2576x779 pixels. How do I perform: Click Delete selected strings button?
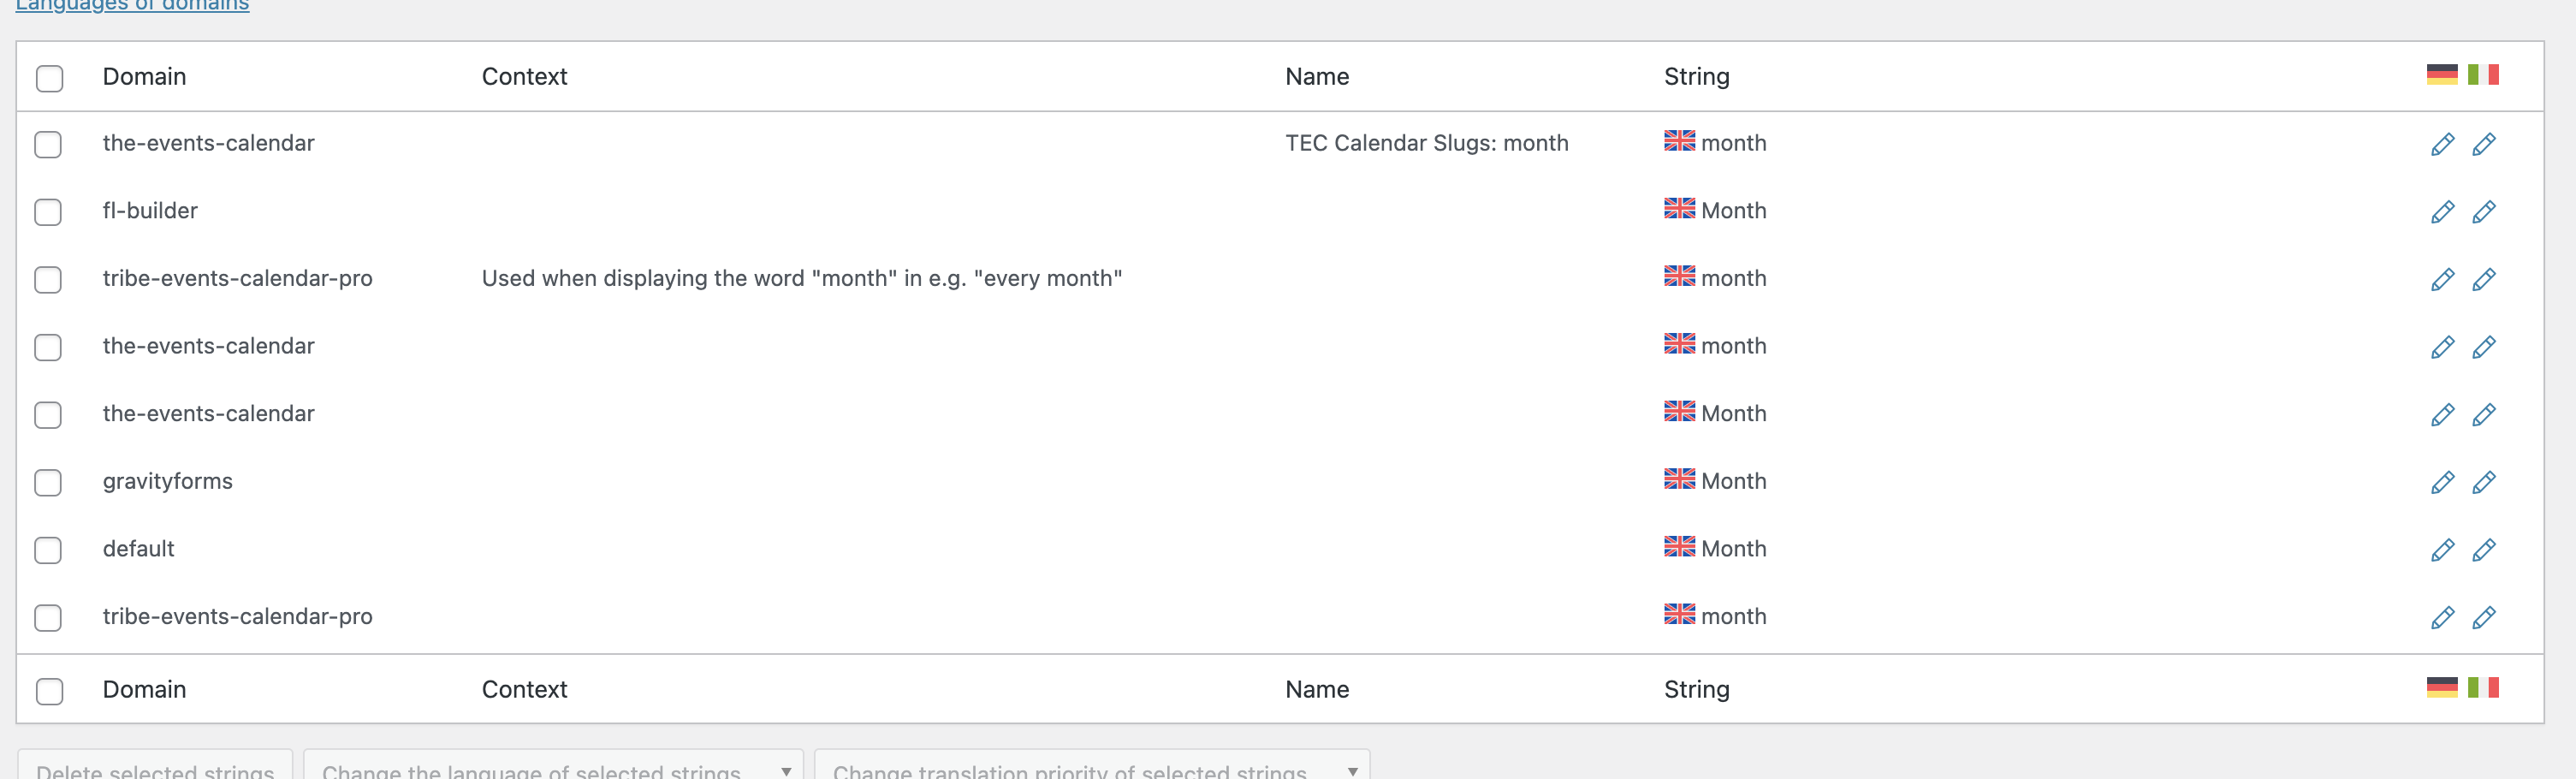pos(155,766)
